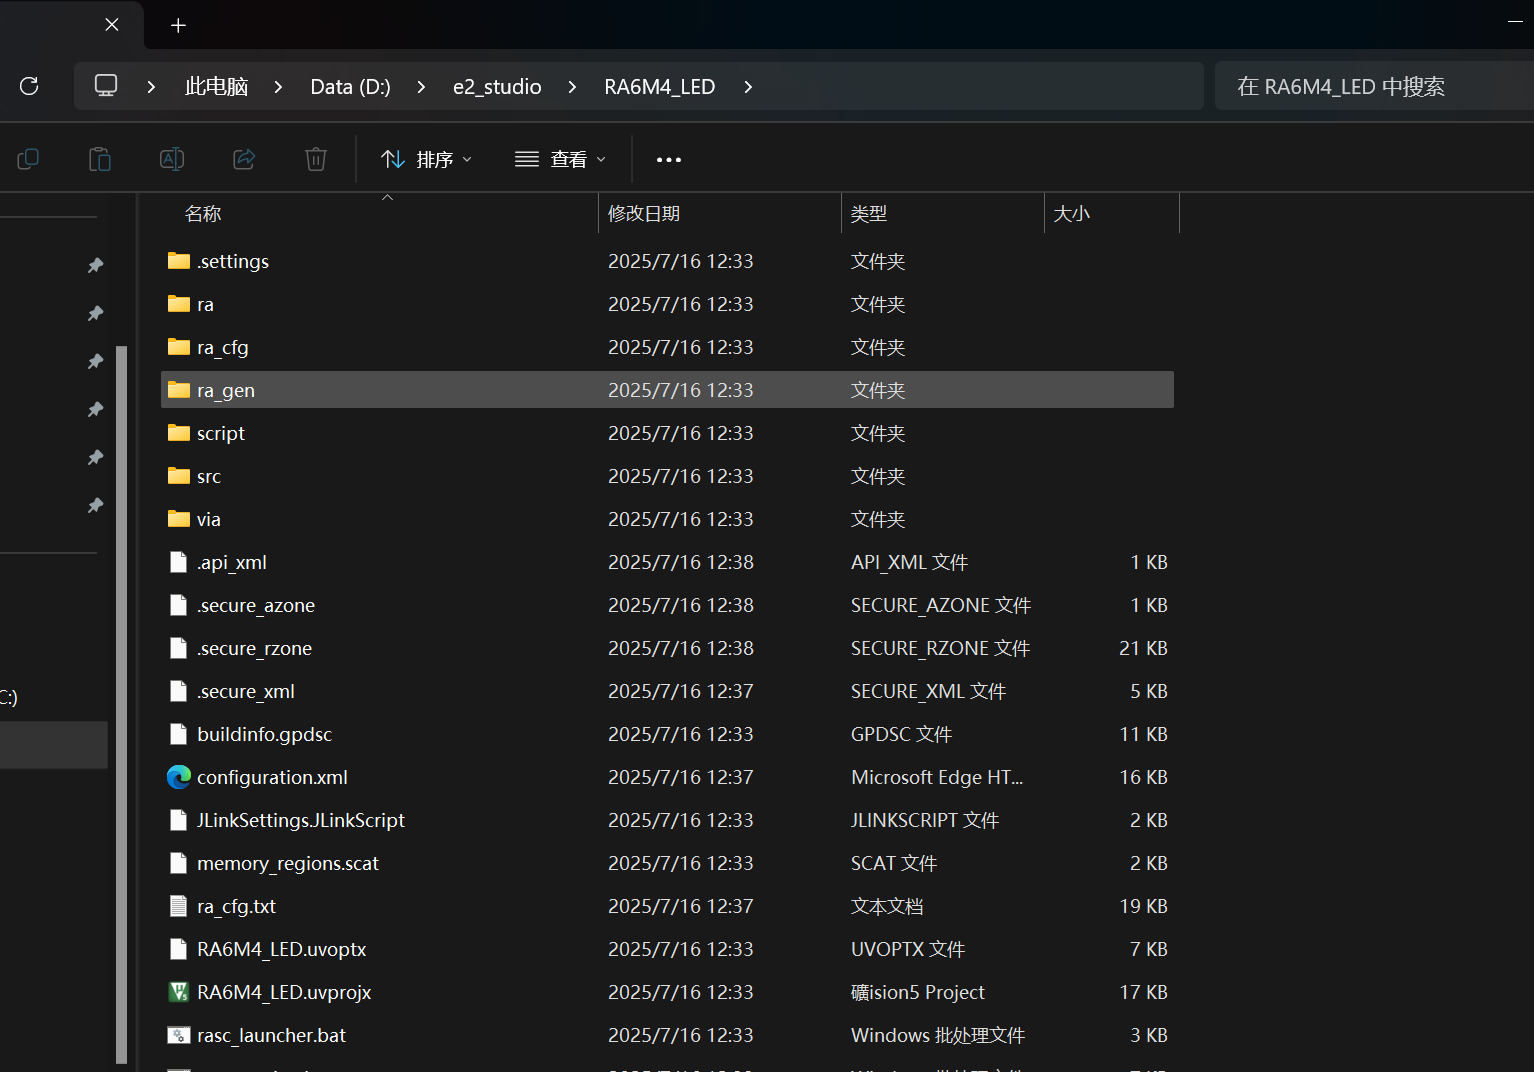Open the 排序 sort dropdown
The width and height of the screenshot is (1534, 1072).
click(x=427, y=160)
